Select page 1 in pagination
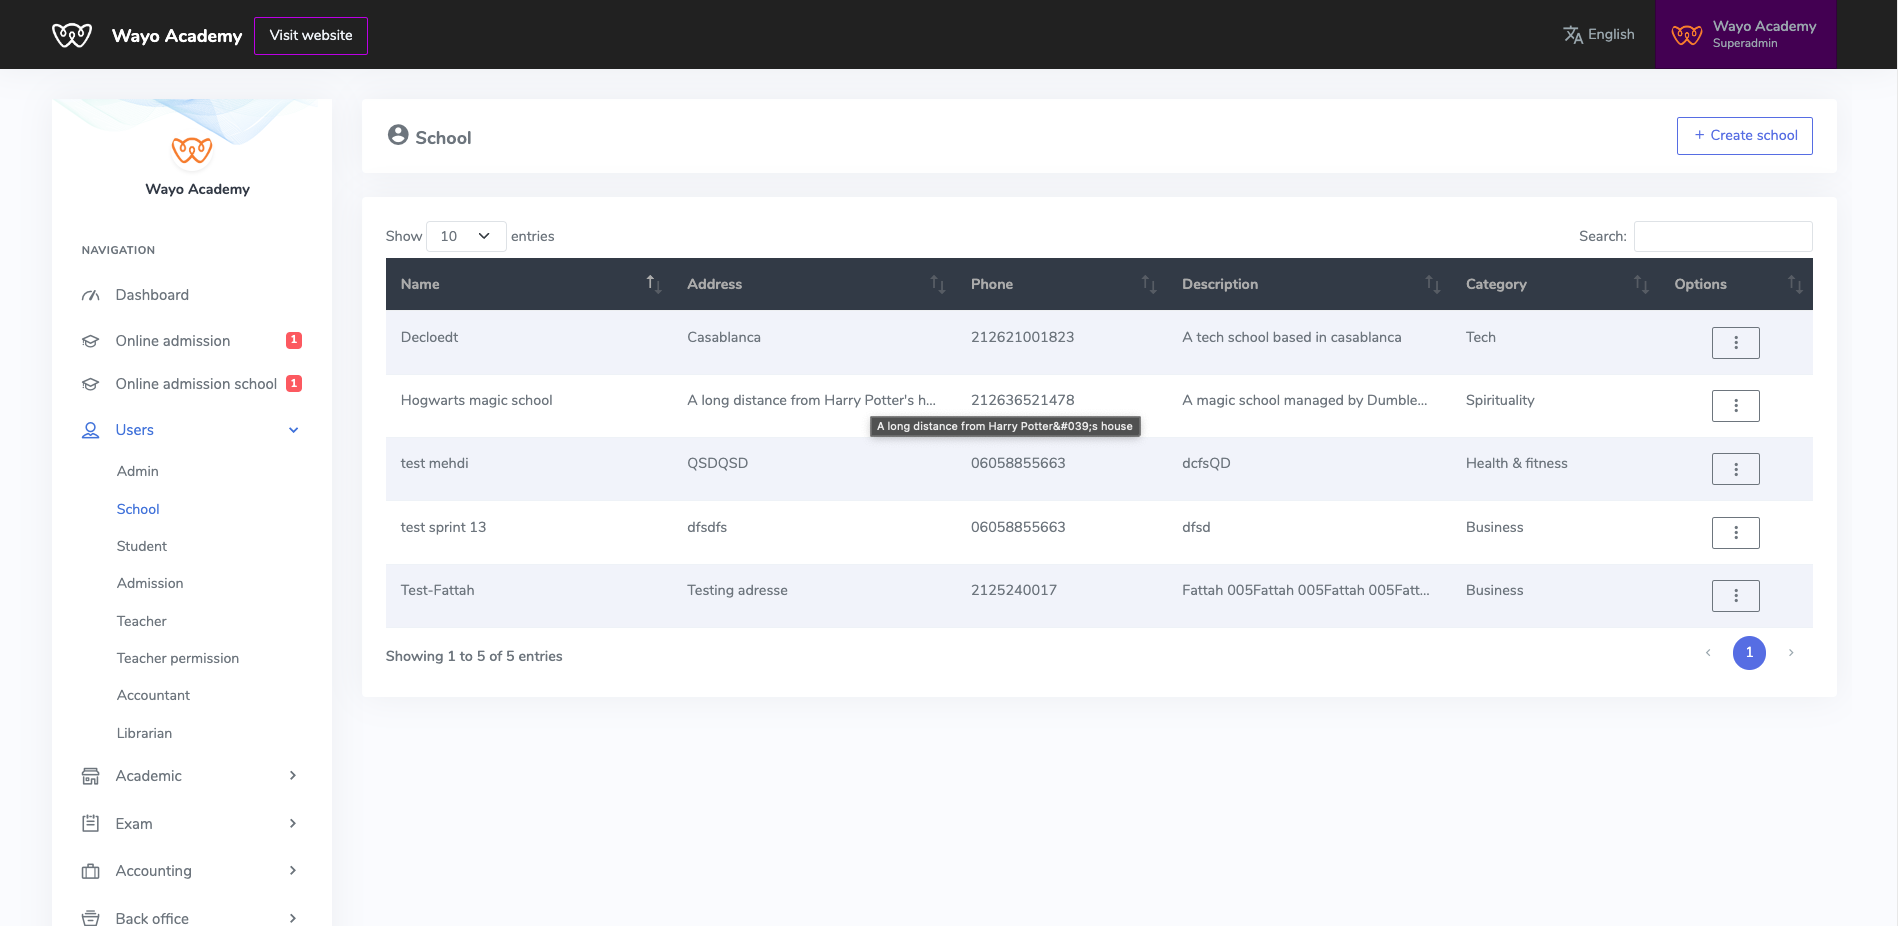This screenshot has height=926, width=1898. tap(1748, 653)
